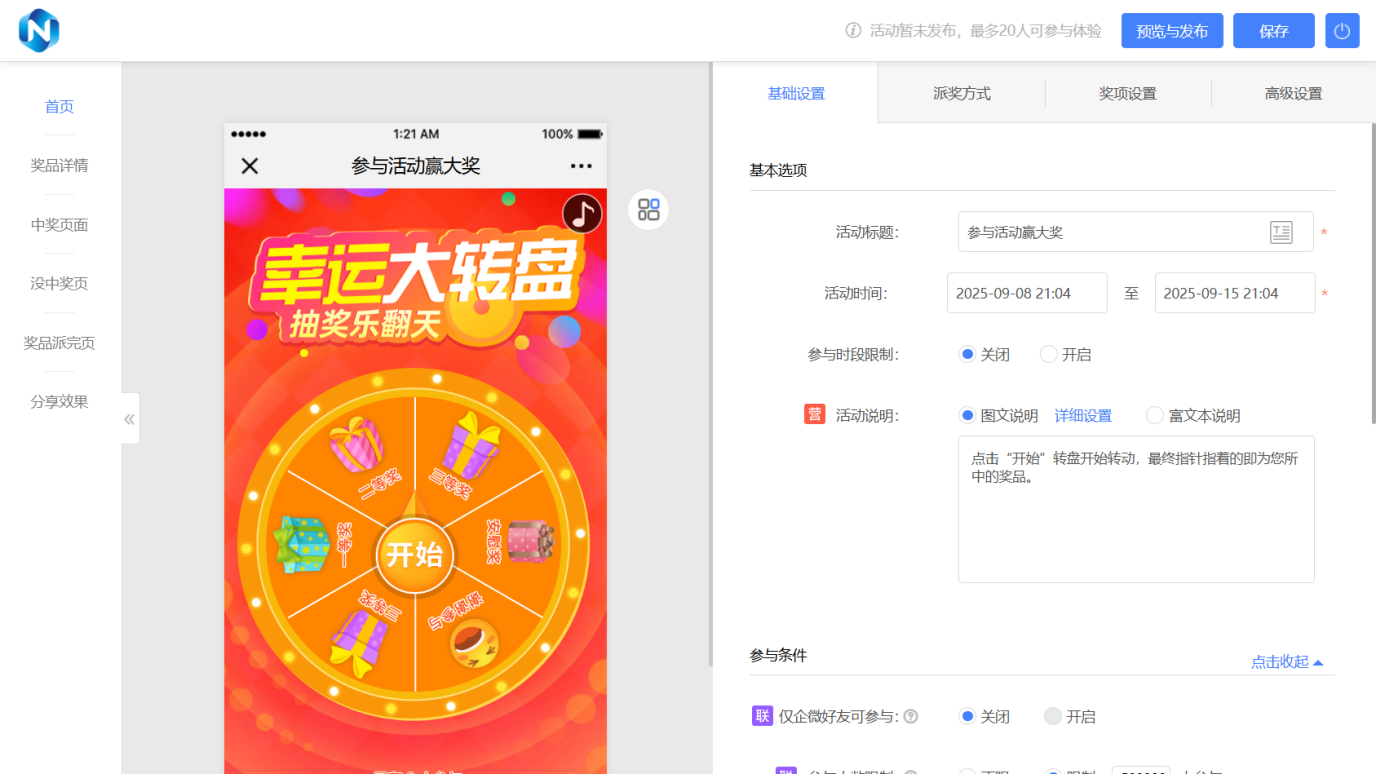
Task: Select the 富文本说明 radio option
Action: click(1156, 415)
